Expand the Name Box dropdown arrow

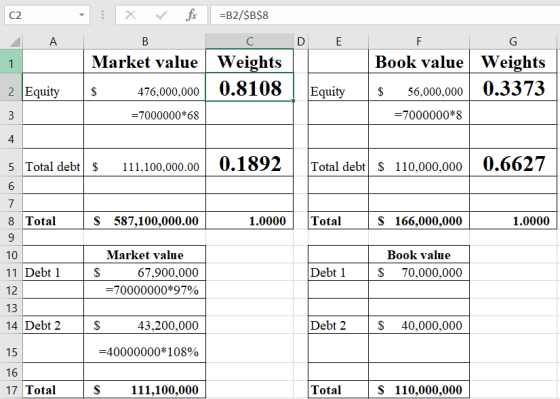click(82, 15)
